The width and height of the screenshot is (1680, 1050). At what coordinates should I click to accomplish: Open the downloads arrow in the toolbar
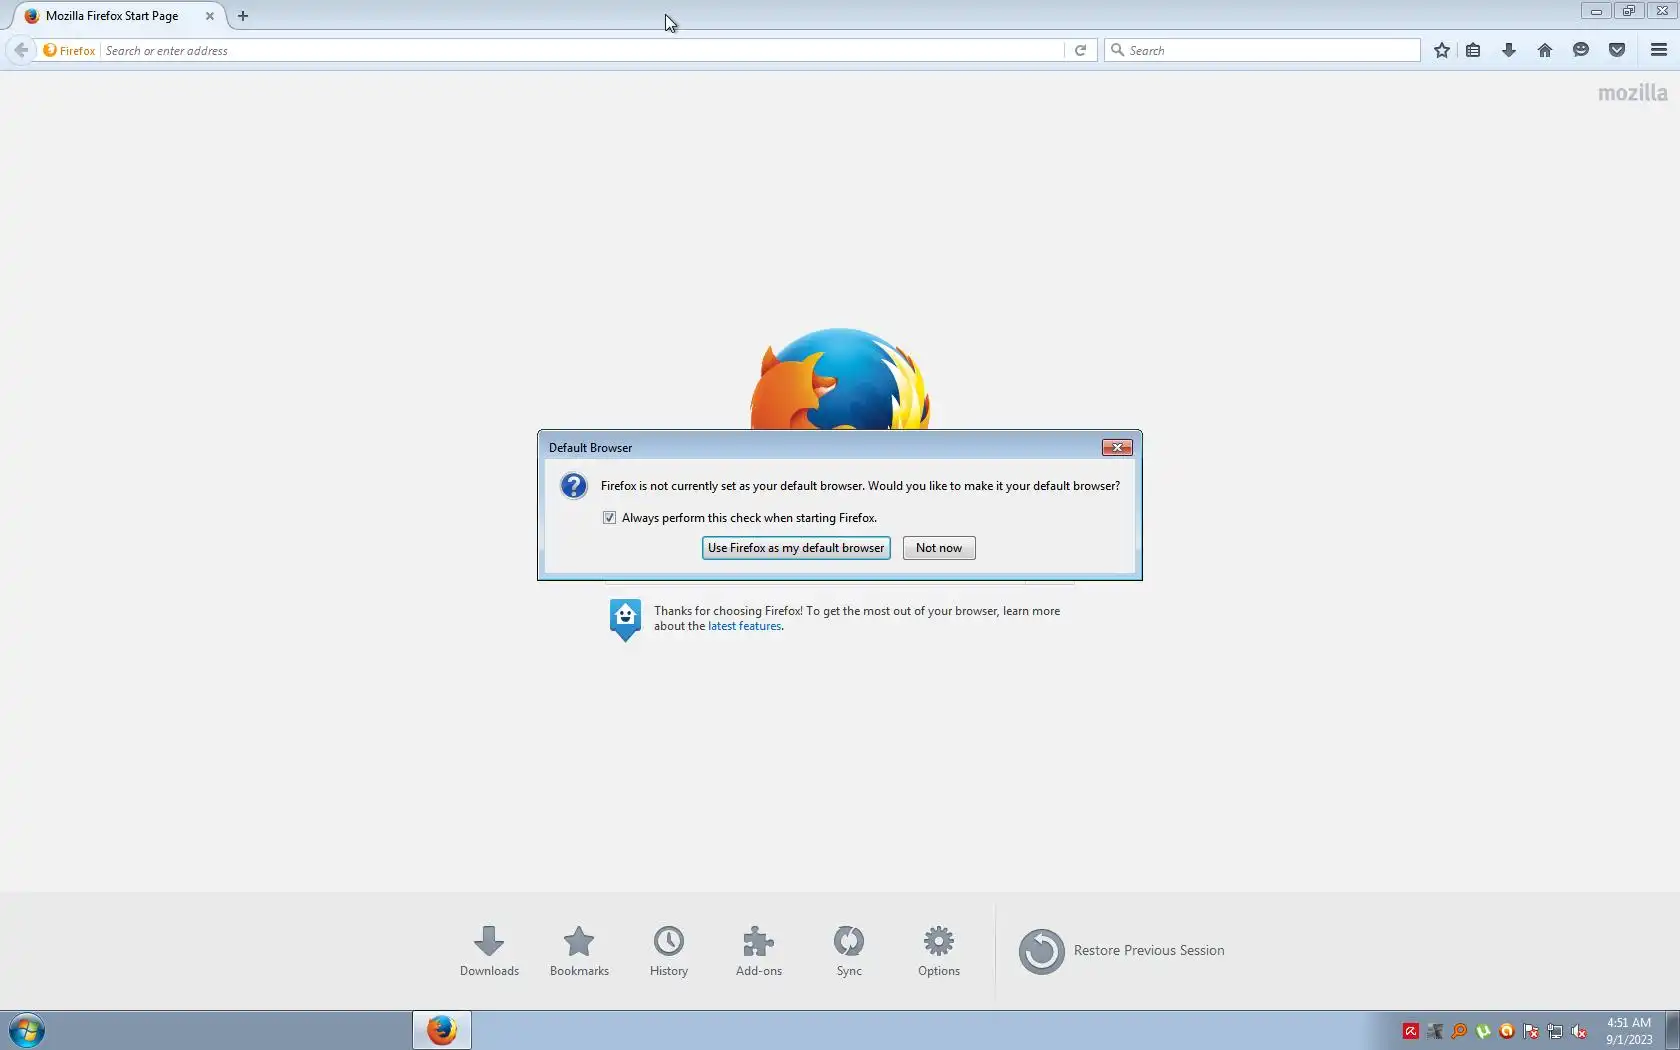pyautogui.click(x=1509, y=50)
